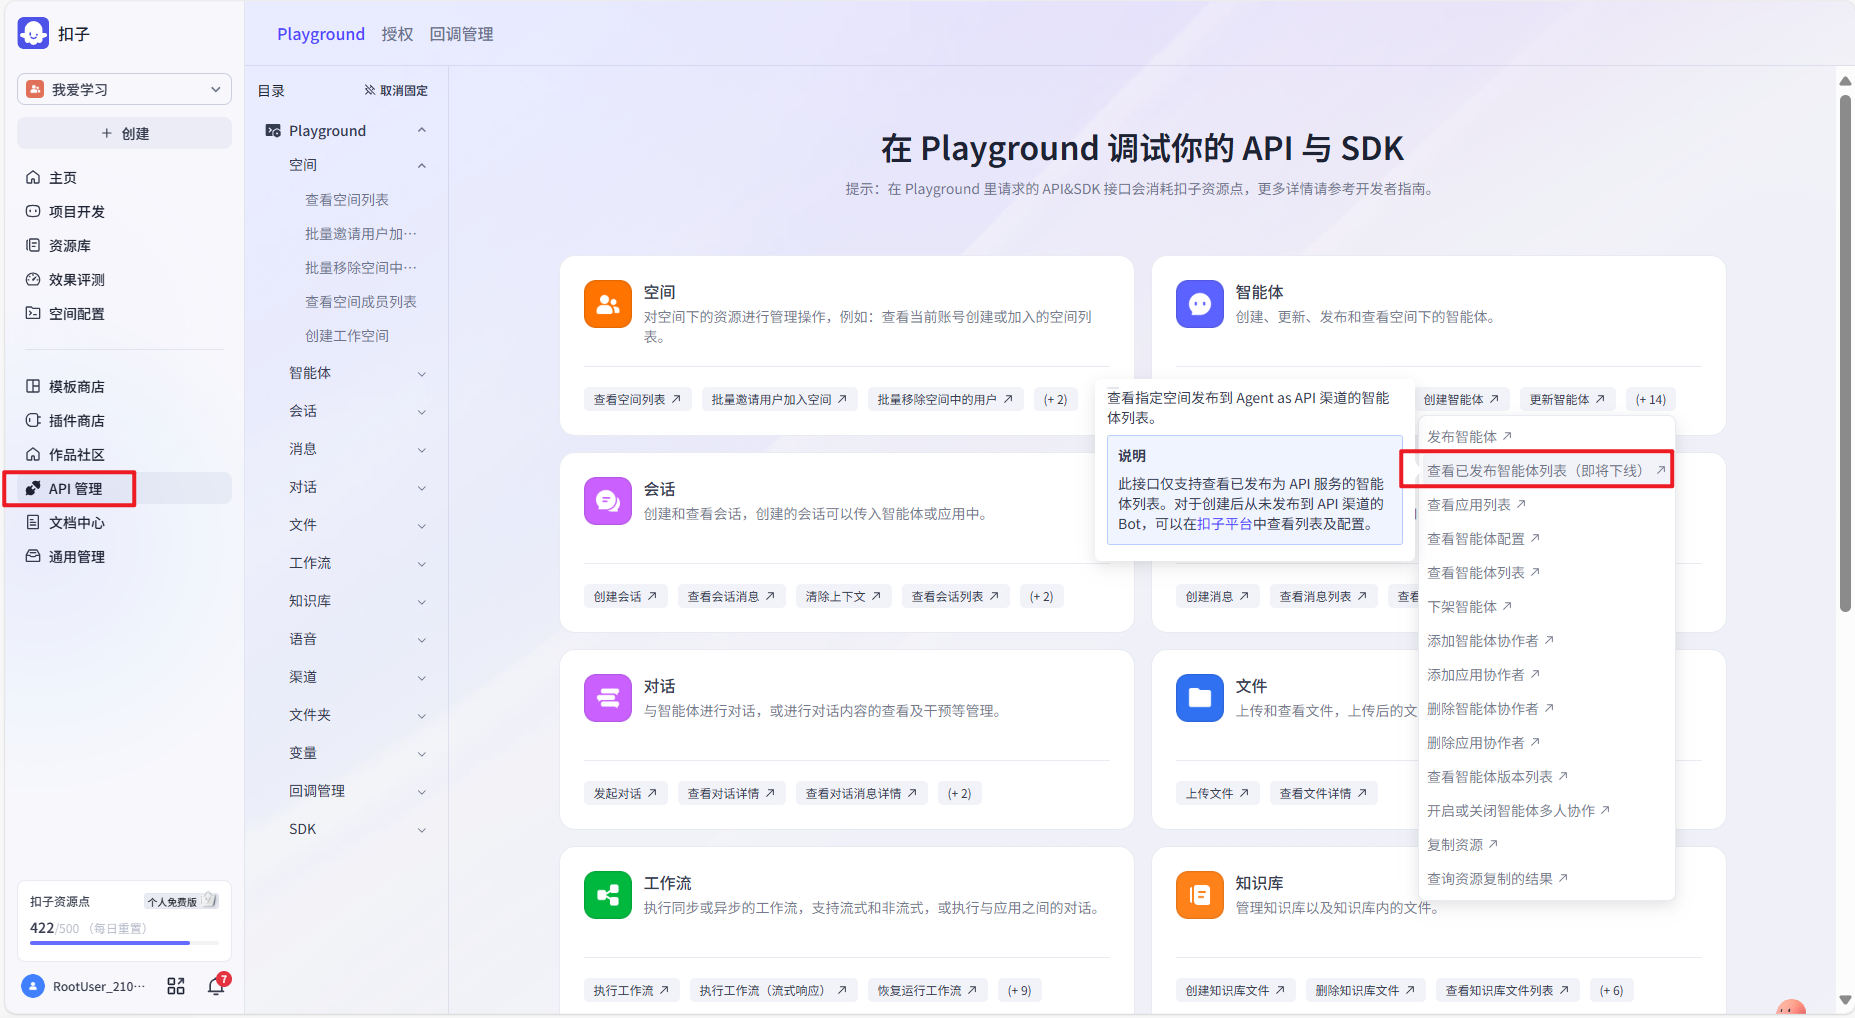Open the apps grid icon near username

click(x=176, y=986)
